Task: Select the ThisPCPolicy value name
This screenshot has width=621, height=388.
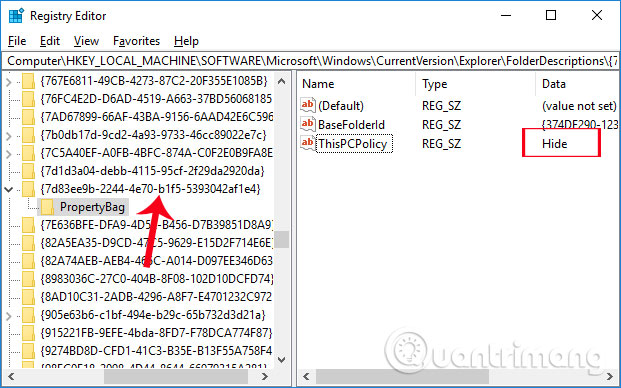Action: 353,144
